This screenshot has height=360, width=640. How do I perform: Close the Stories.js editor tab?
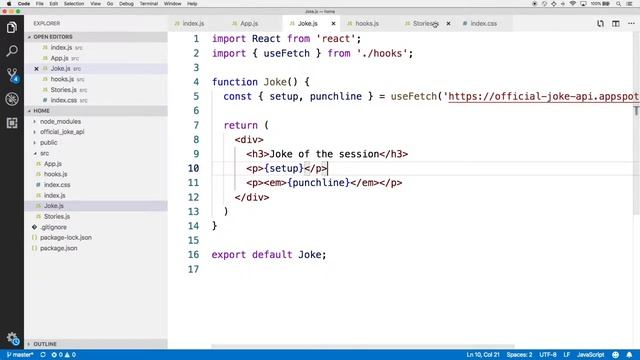pos(448,24)
